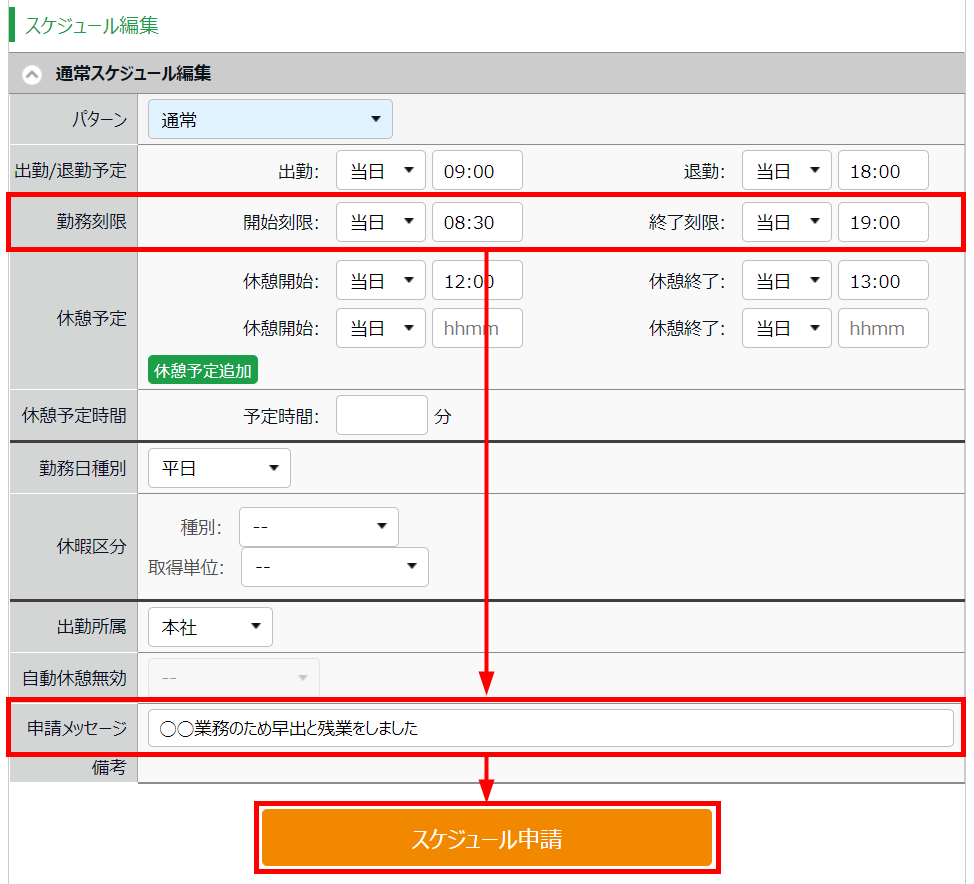Click the 申請メッセージ text field
The width and height of the screenshot is (974, 884).
550,728
